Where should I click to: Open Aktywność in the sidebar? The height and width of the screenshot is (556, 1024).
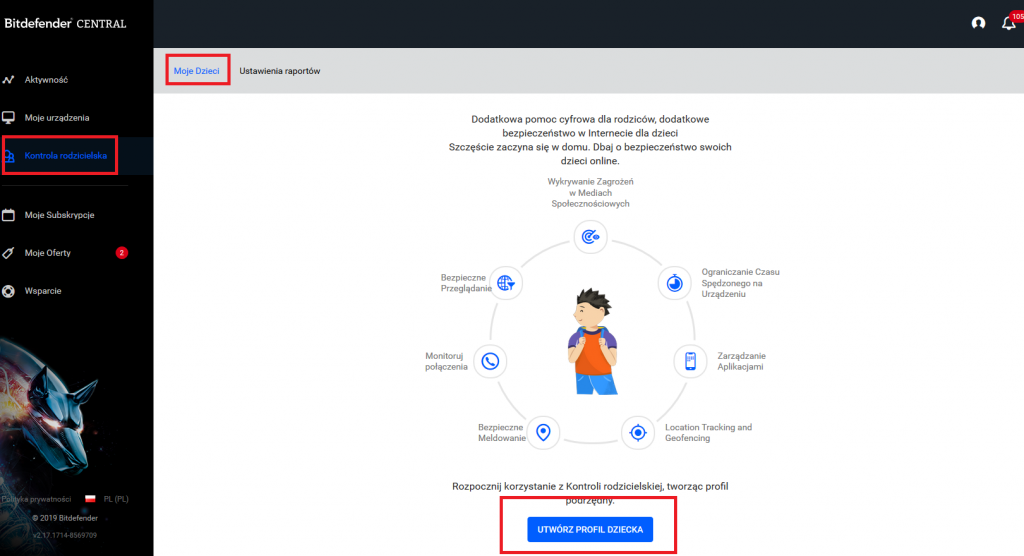pyautogui.click(x=46, y=79)
